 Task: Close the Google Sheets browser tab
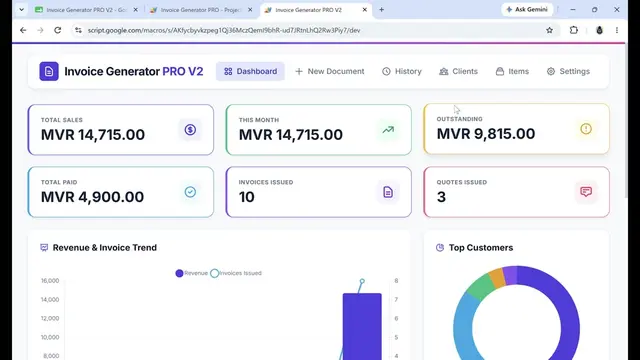click(x=136, y=10)
